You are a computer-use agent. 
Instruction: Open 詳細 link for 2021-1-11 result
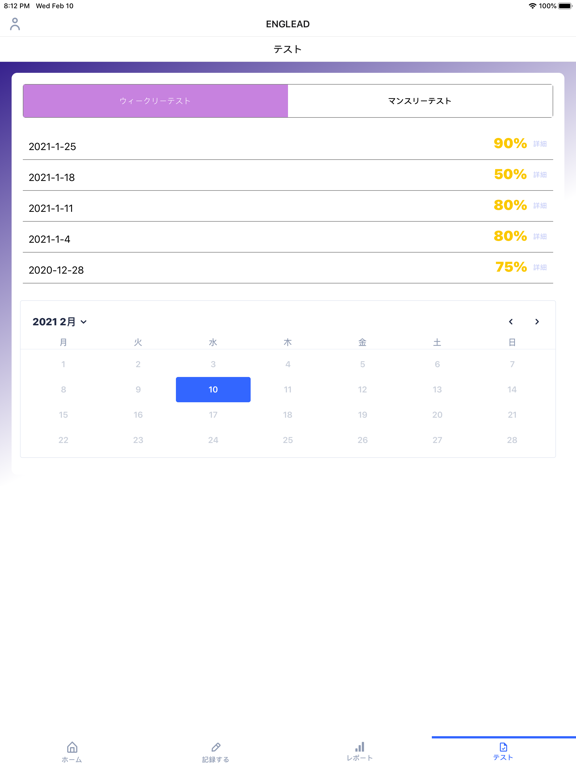pyautogui.click(x=540, y=206)
